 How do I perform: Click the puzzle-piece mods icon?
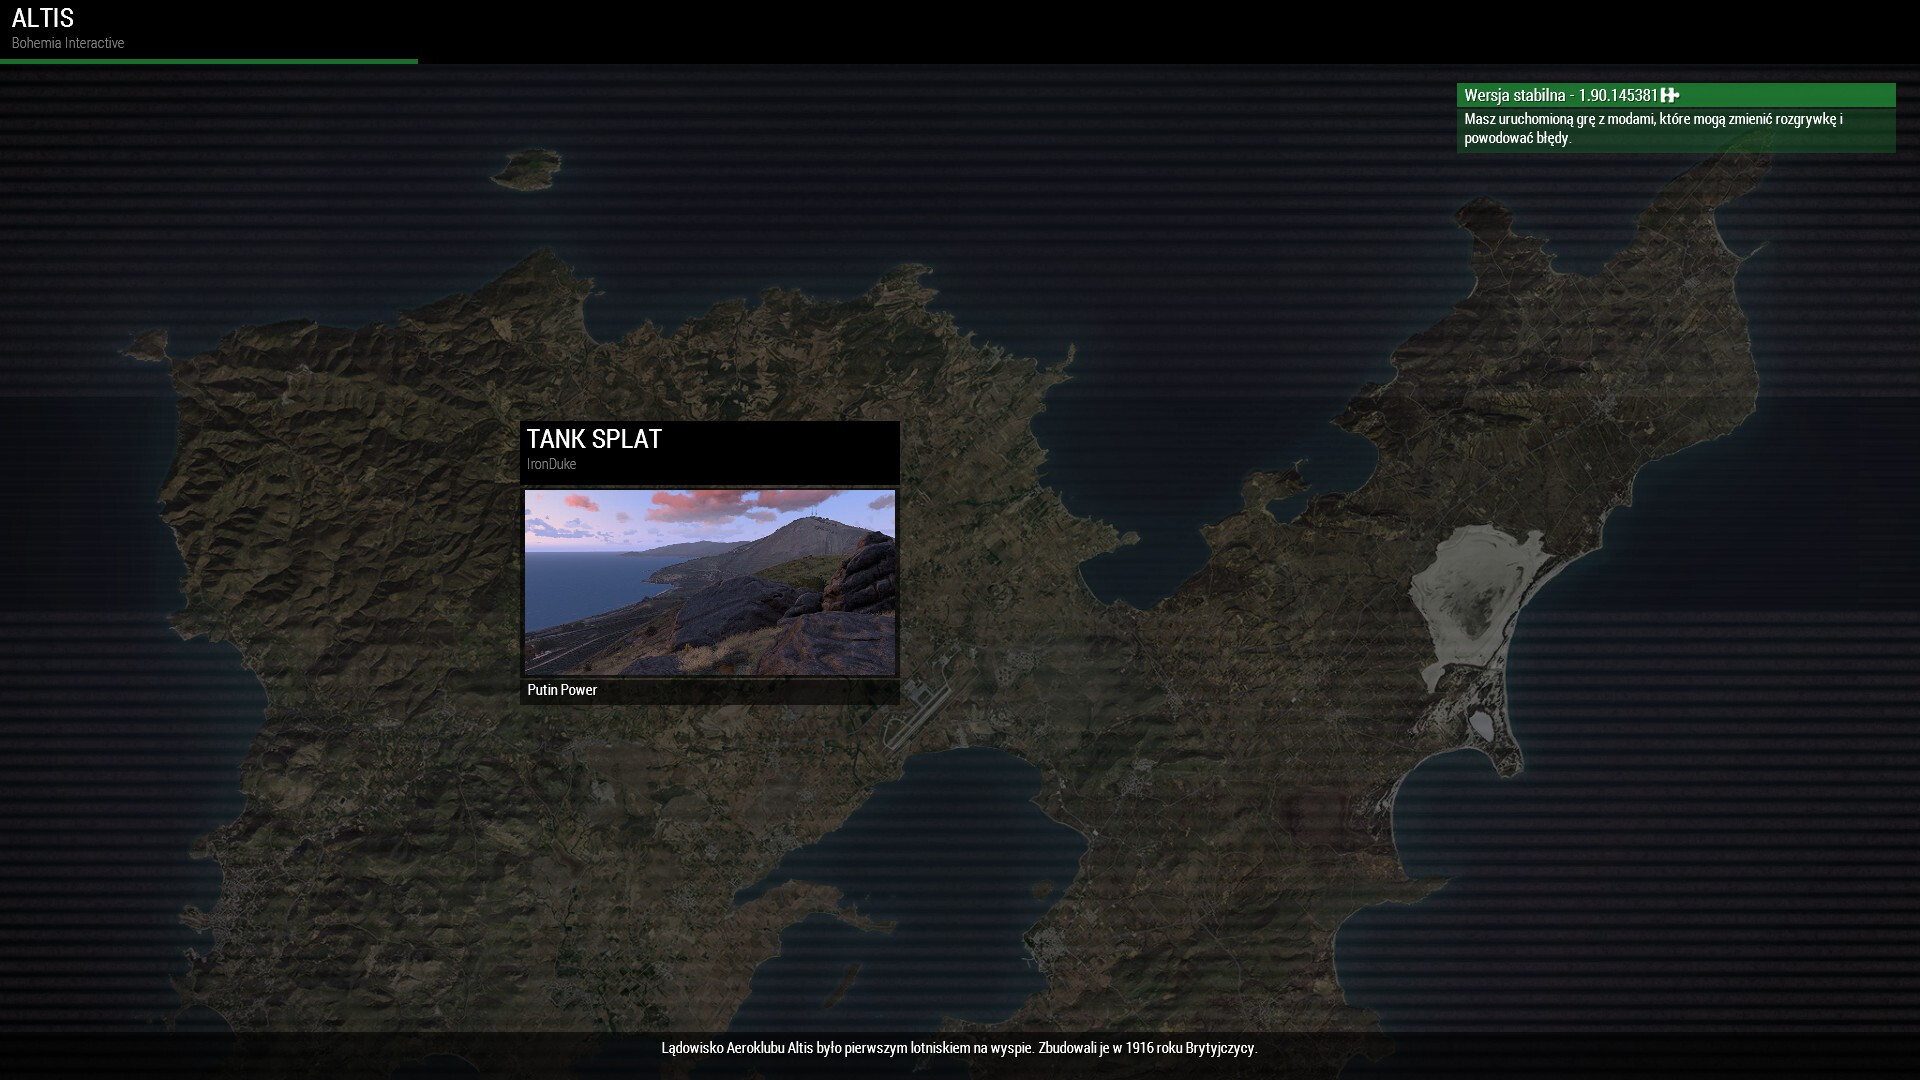click(x=1670, y=95)
